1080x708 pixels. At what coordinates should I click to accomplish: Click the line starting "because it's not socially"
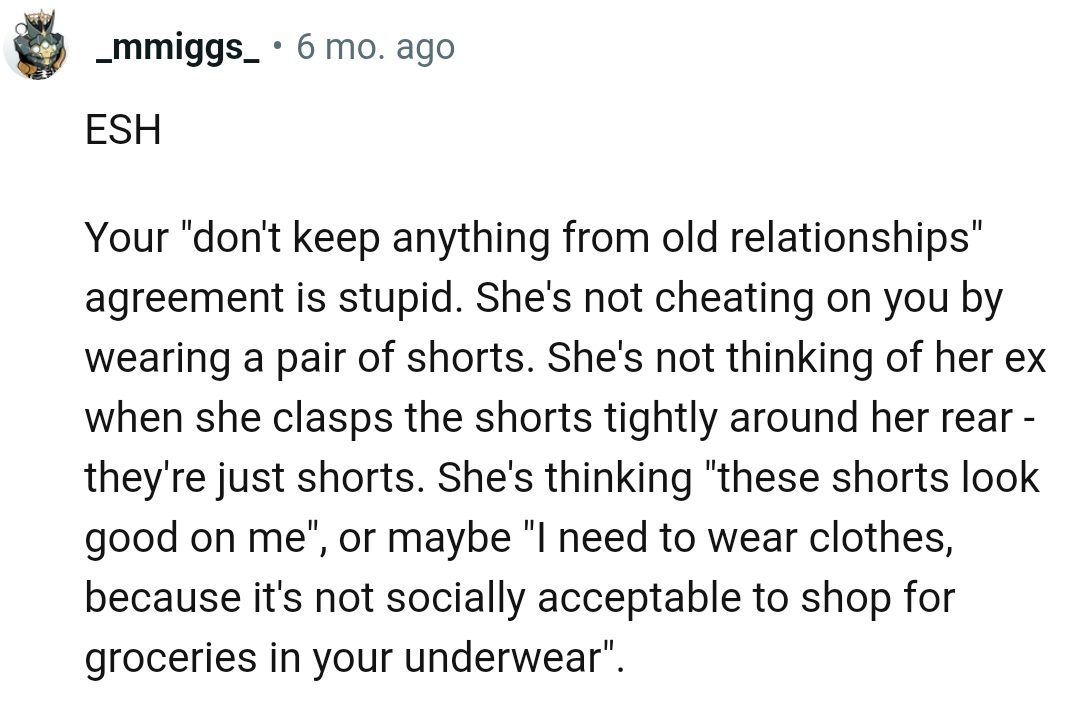tap(519, 598)
